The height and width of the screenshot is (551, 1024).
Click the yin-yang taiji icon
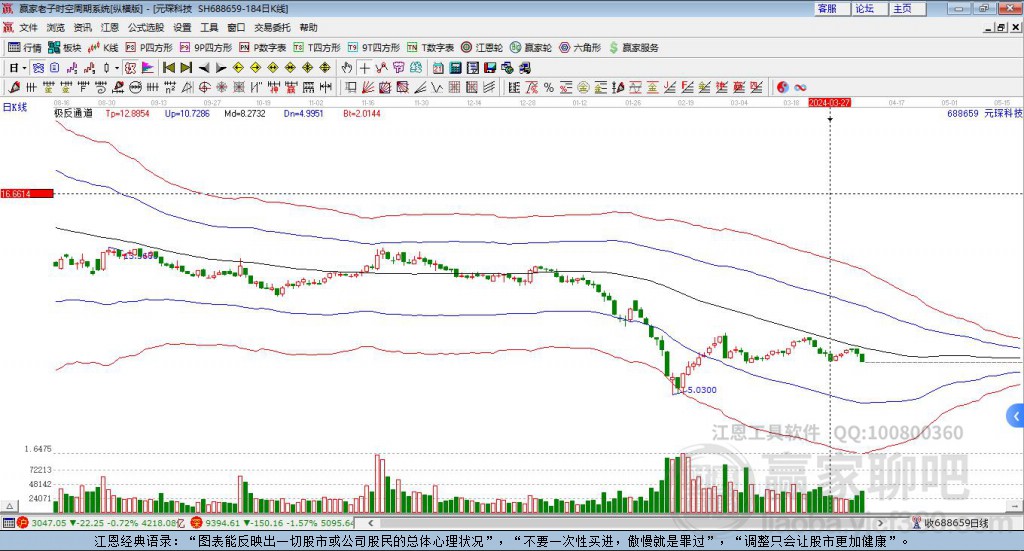coord(782,87)
